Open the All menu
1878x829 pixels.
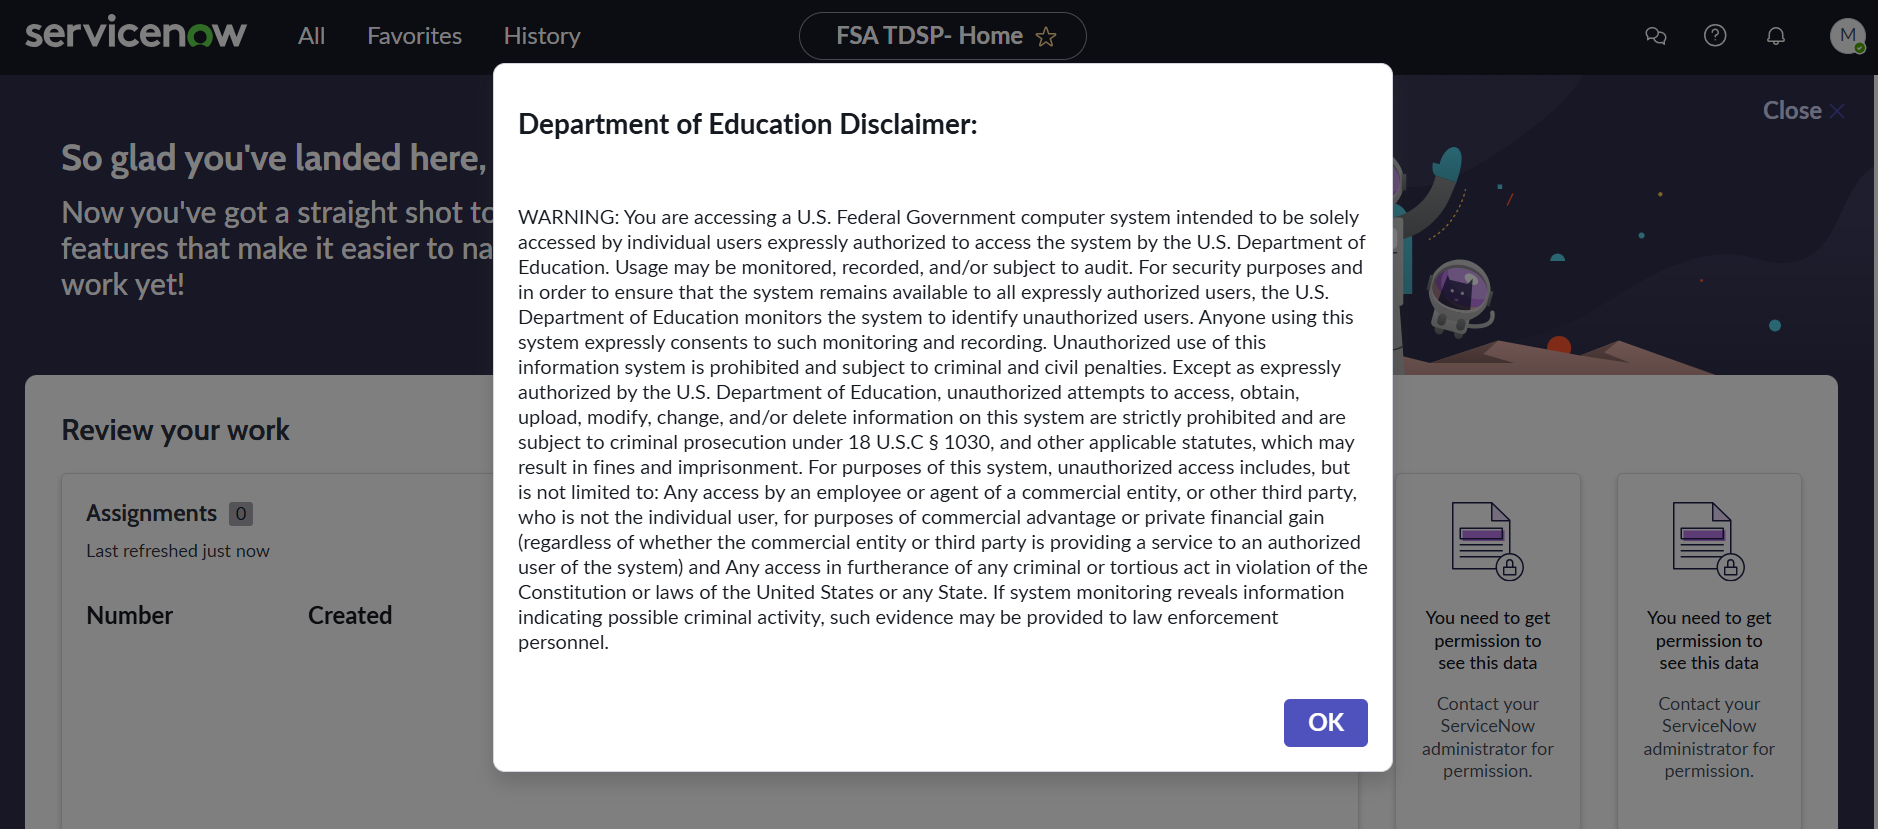311,36
